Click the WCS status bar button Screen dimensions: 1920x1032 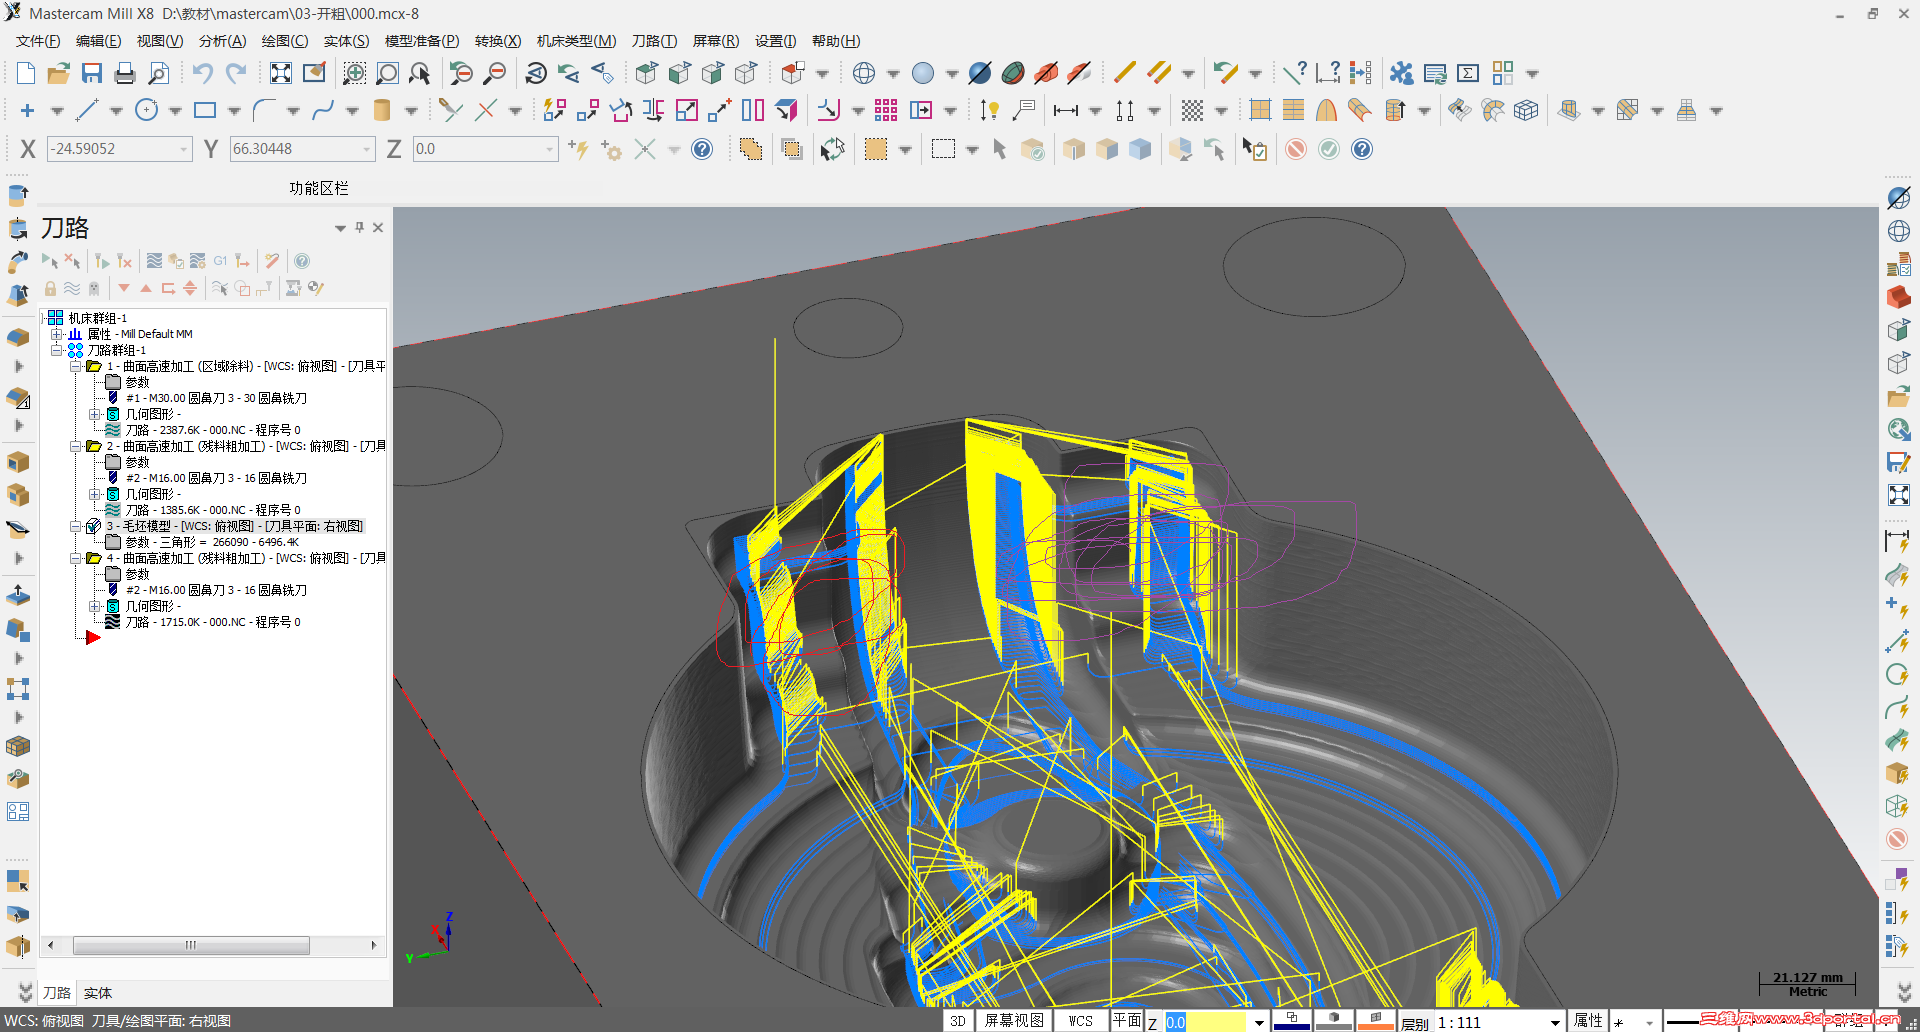pyautogui.click(x=1080, y=1021)
